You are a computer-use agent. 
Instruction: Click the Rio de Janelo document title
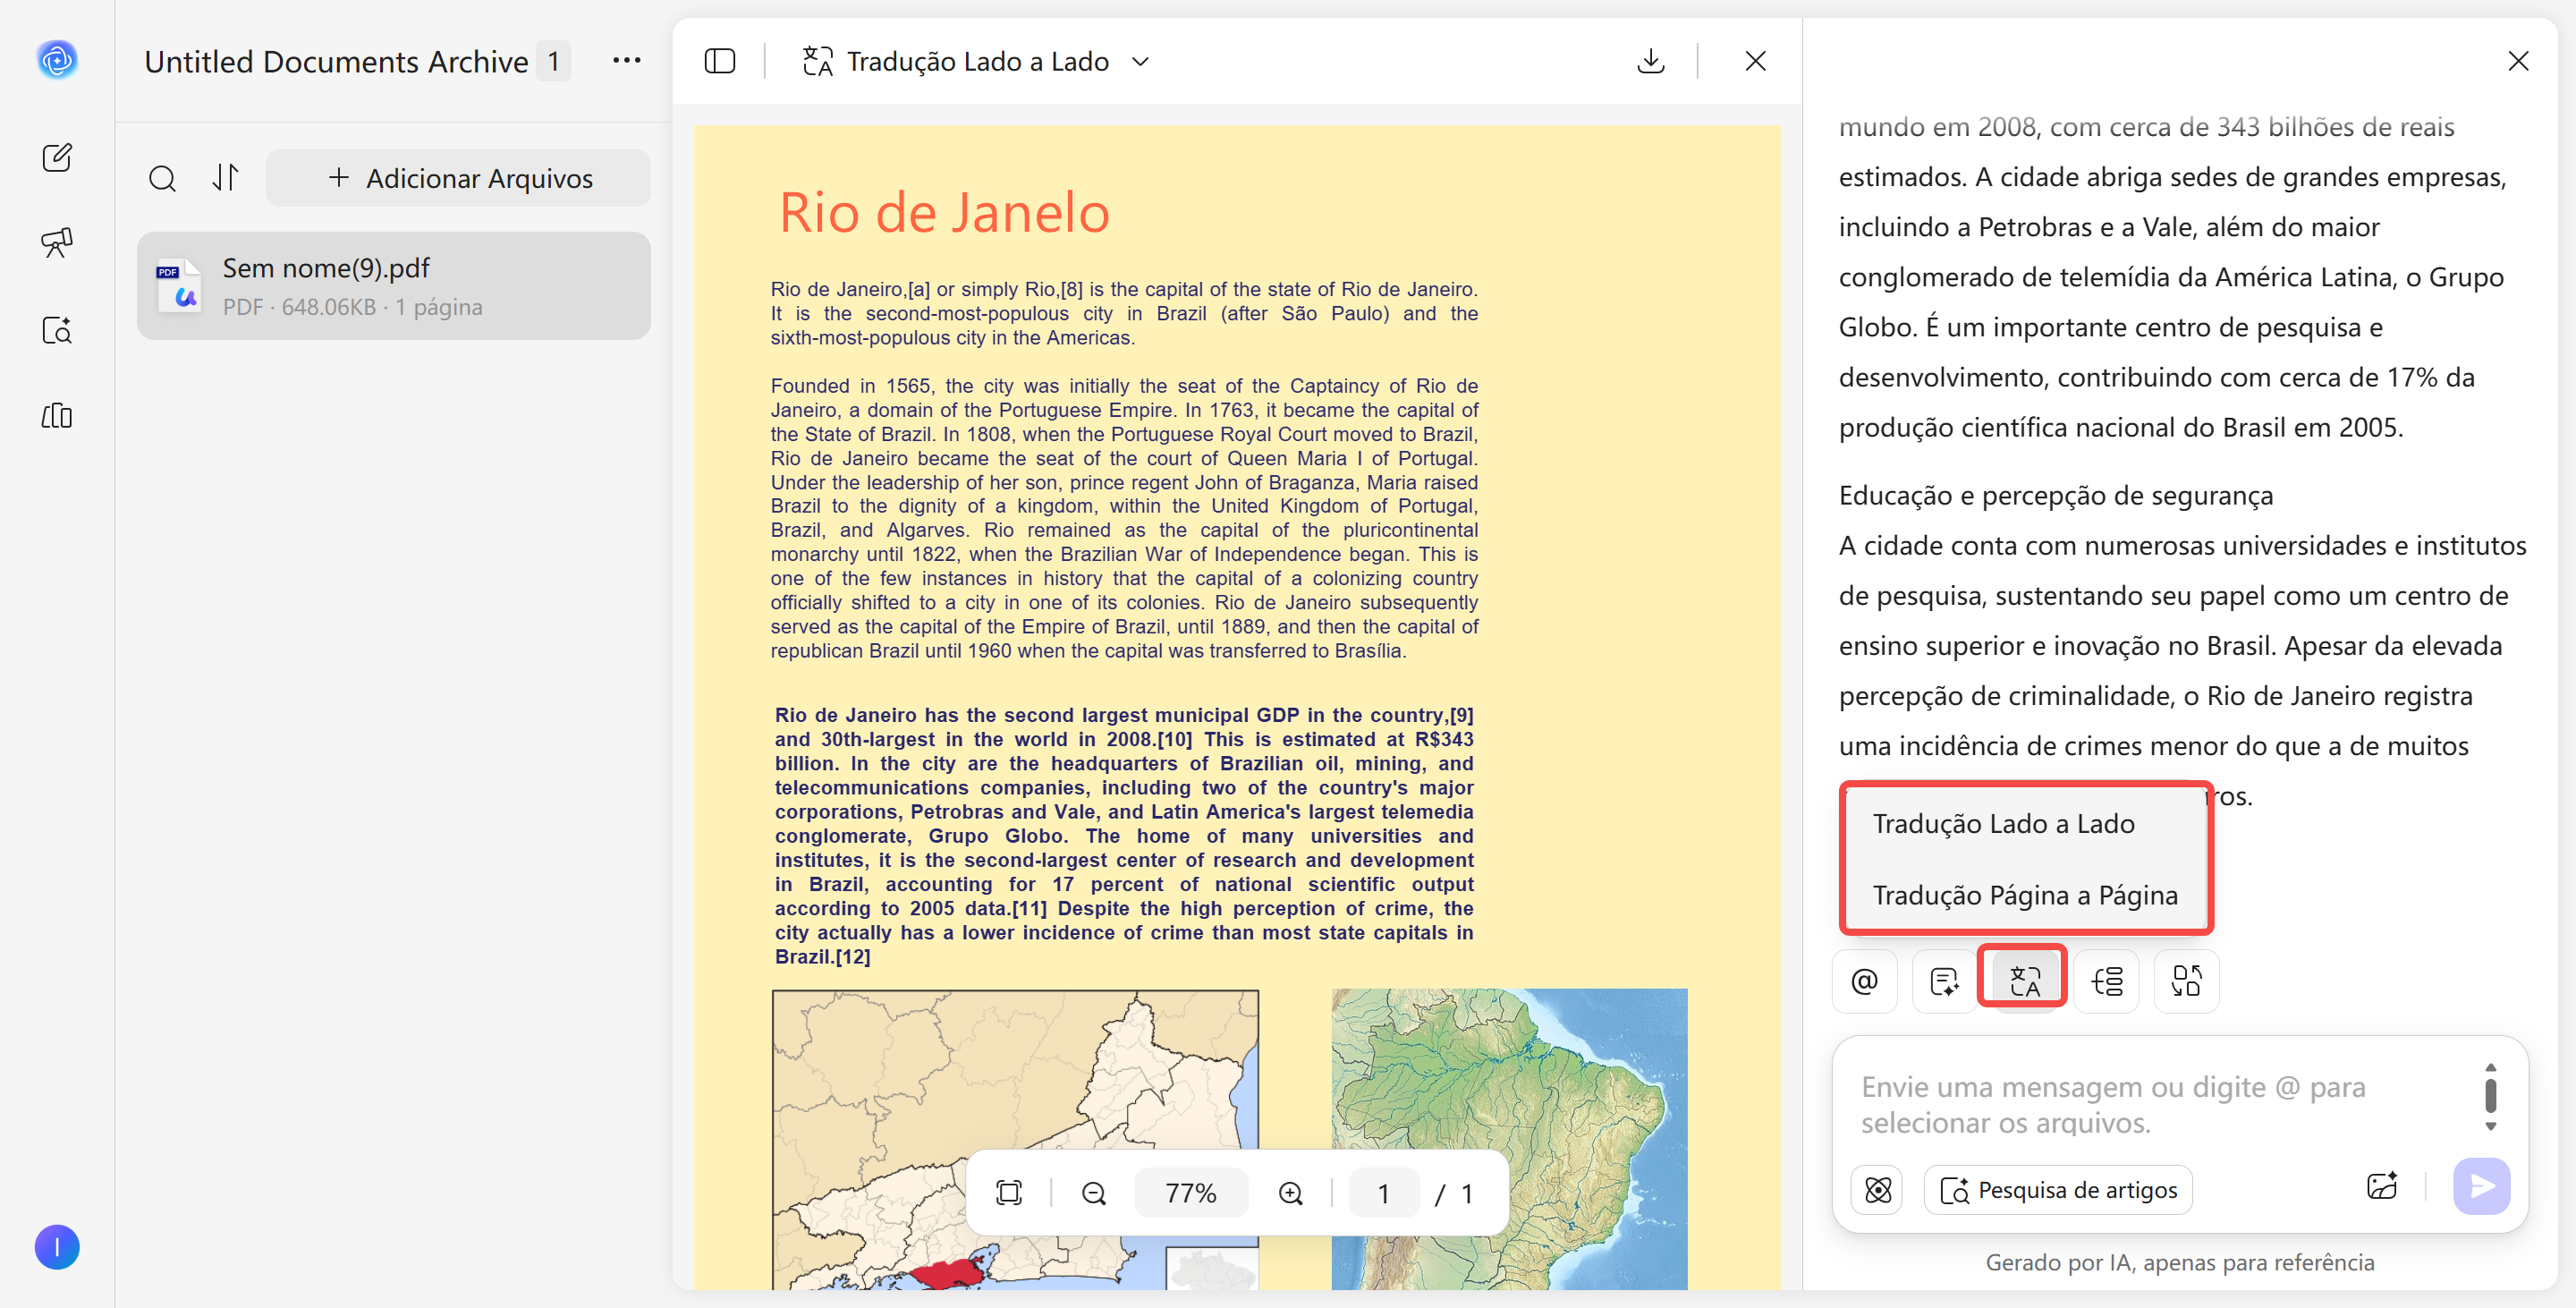(945, 212)
